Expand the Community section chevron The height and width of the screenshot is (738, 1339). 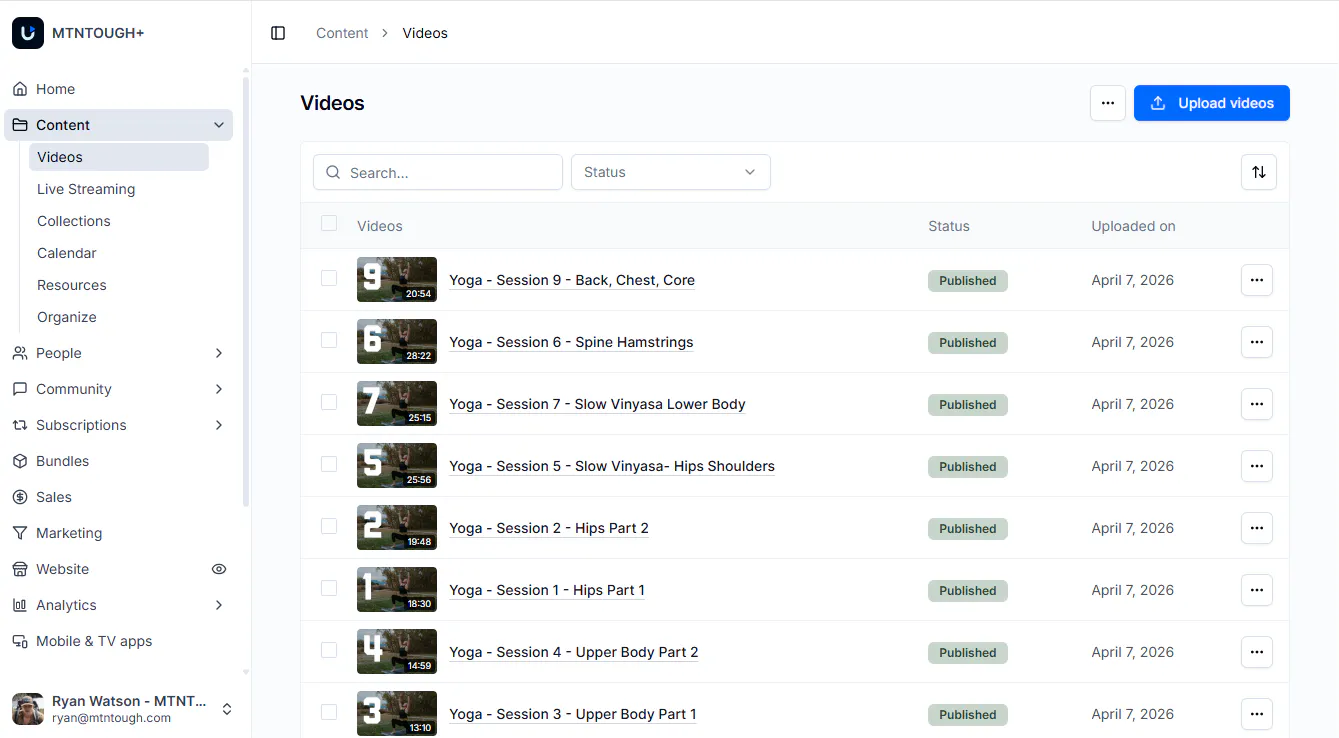(219, 389)
